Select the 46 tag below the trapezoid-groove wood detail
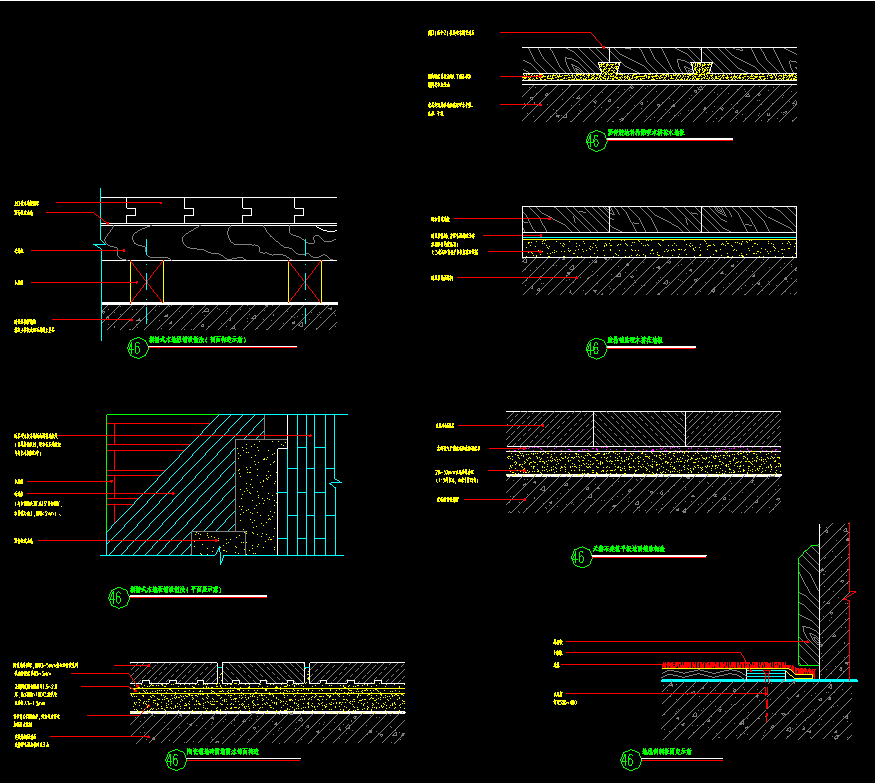The height and width of the screenshot is (784, 876). coord(596,141)
